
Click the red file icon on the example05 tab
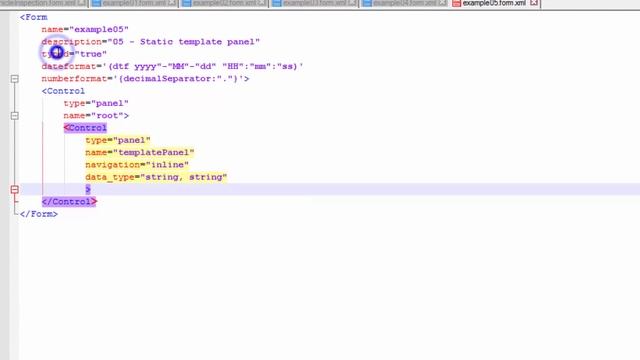coord(456,3)
